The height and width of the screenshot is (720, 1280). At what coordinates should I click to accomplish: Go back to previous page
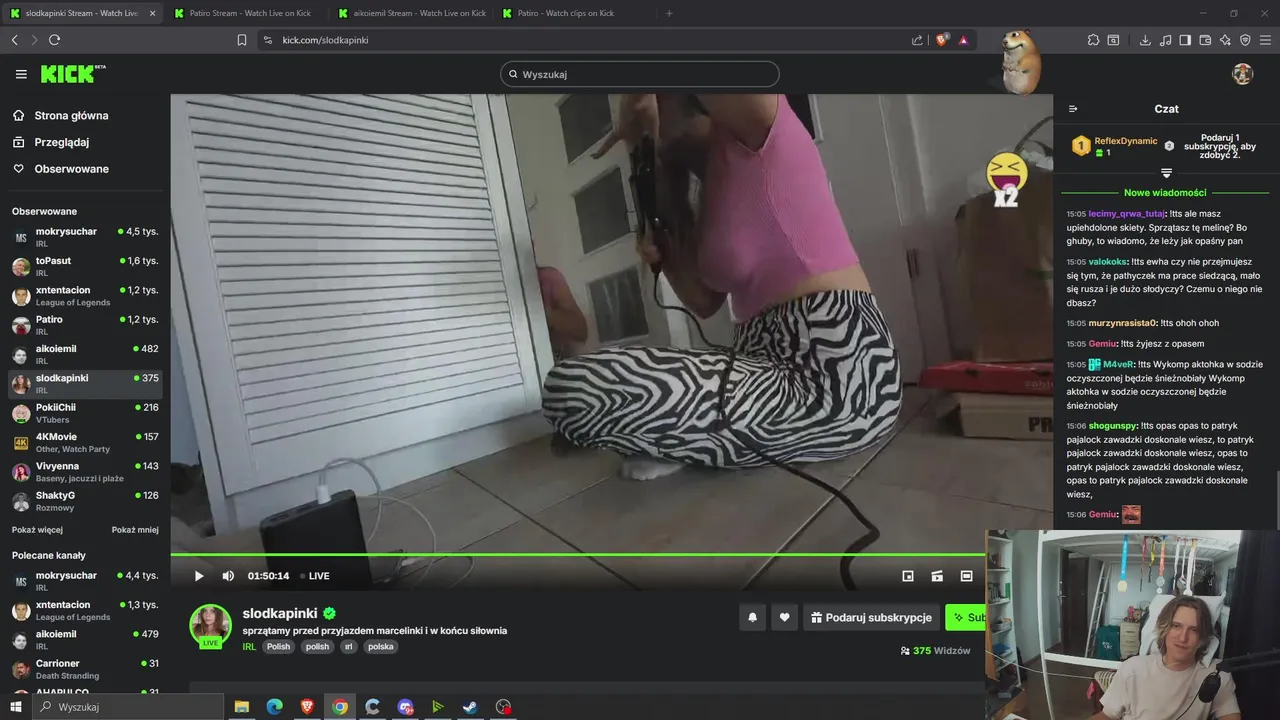[x=14, y=40]
